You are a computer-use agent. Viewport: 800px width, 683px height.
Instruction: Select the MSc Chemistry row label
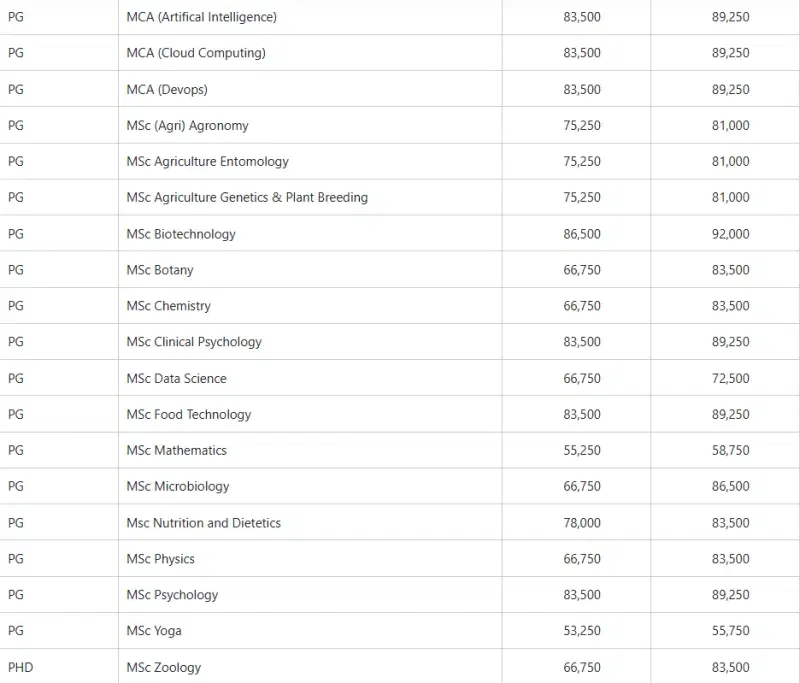pyautogui.click(x=168, y=306)
